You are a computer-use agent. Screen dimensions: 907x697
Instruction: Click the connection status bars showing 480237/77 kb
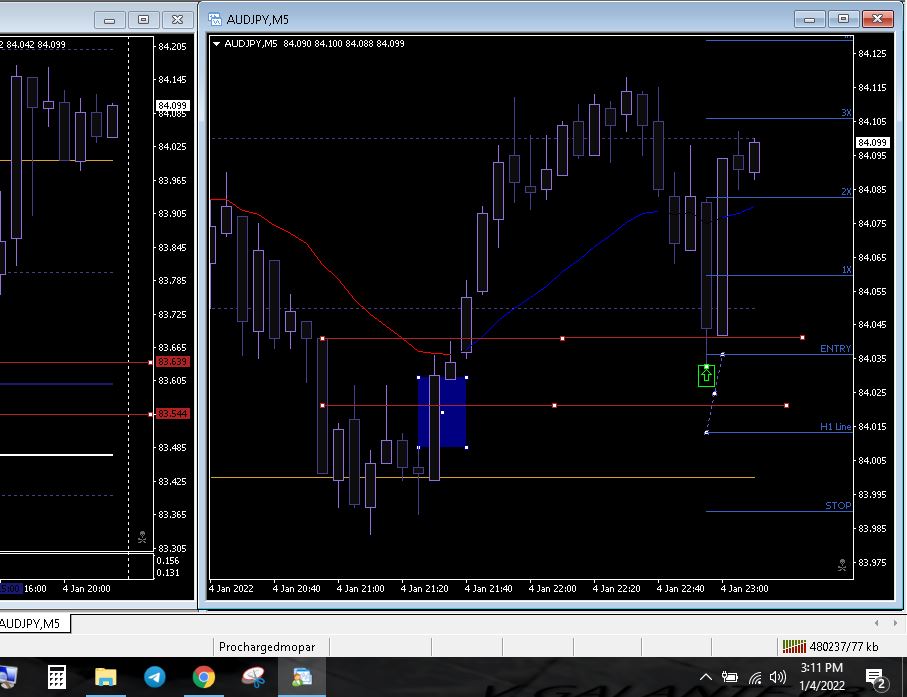click(793, 647)
